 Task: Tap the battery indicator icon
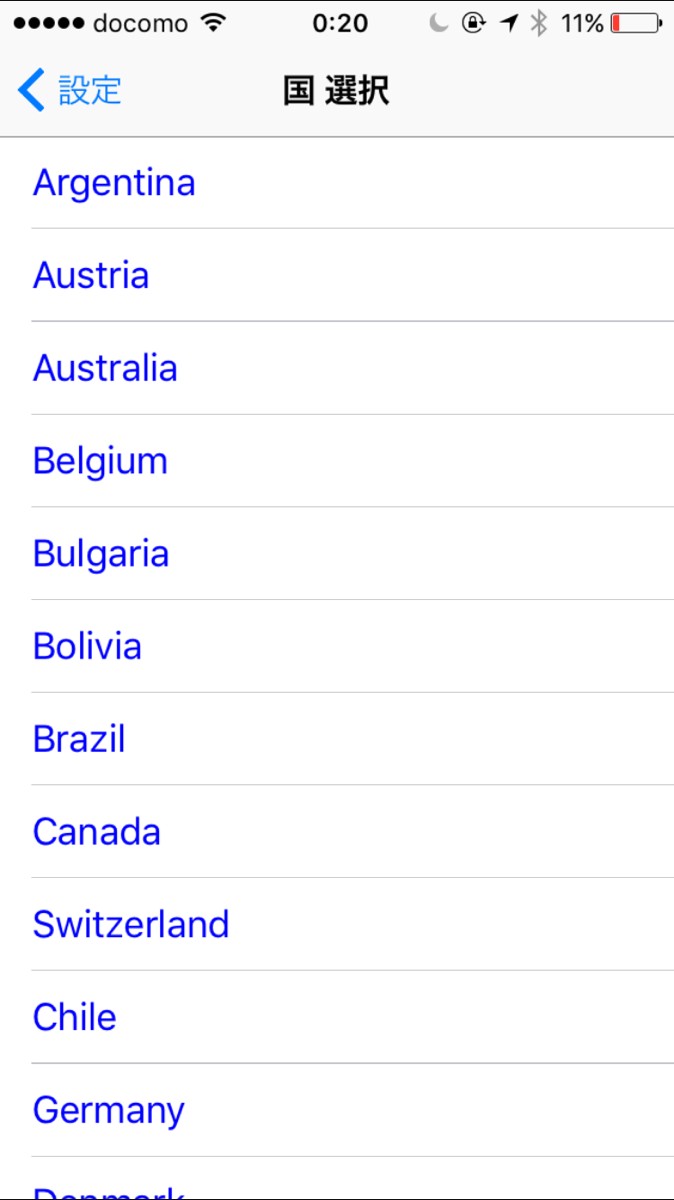tap(636, 23)
